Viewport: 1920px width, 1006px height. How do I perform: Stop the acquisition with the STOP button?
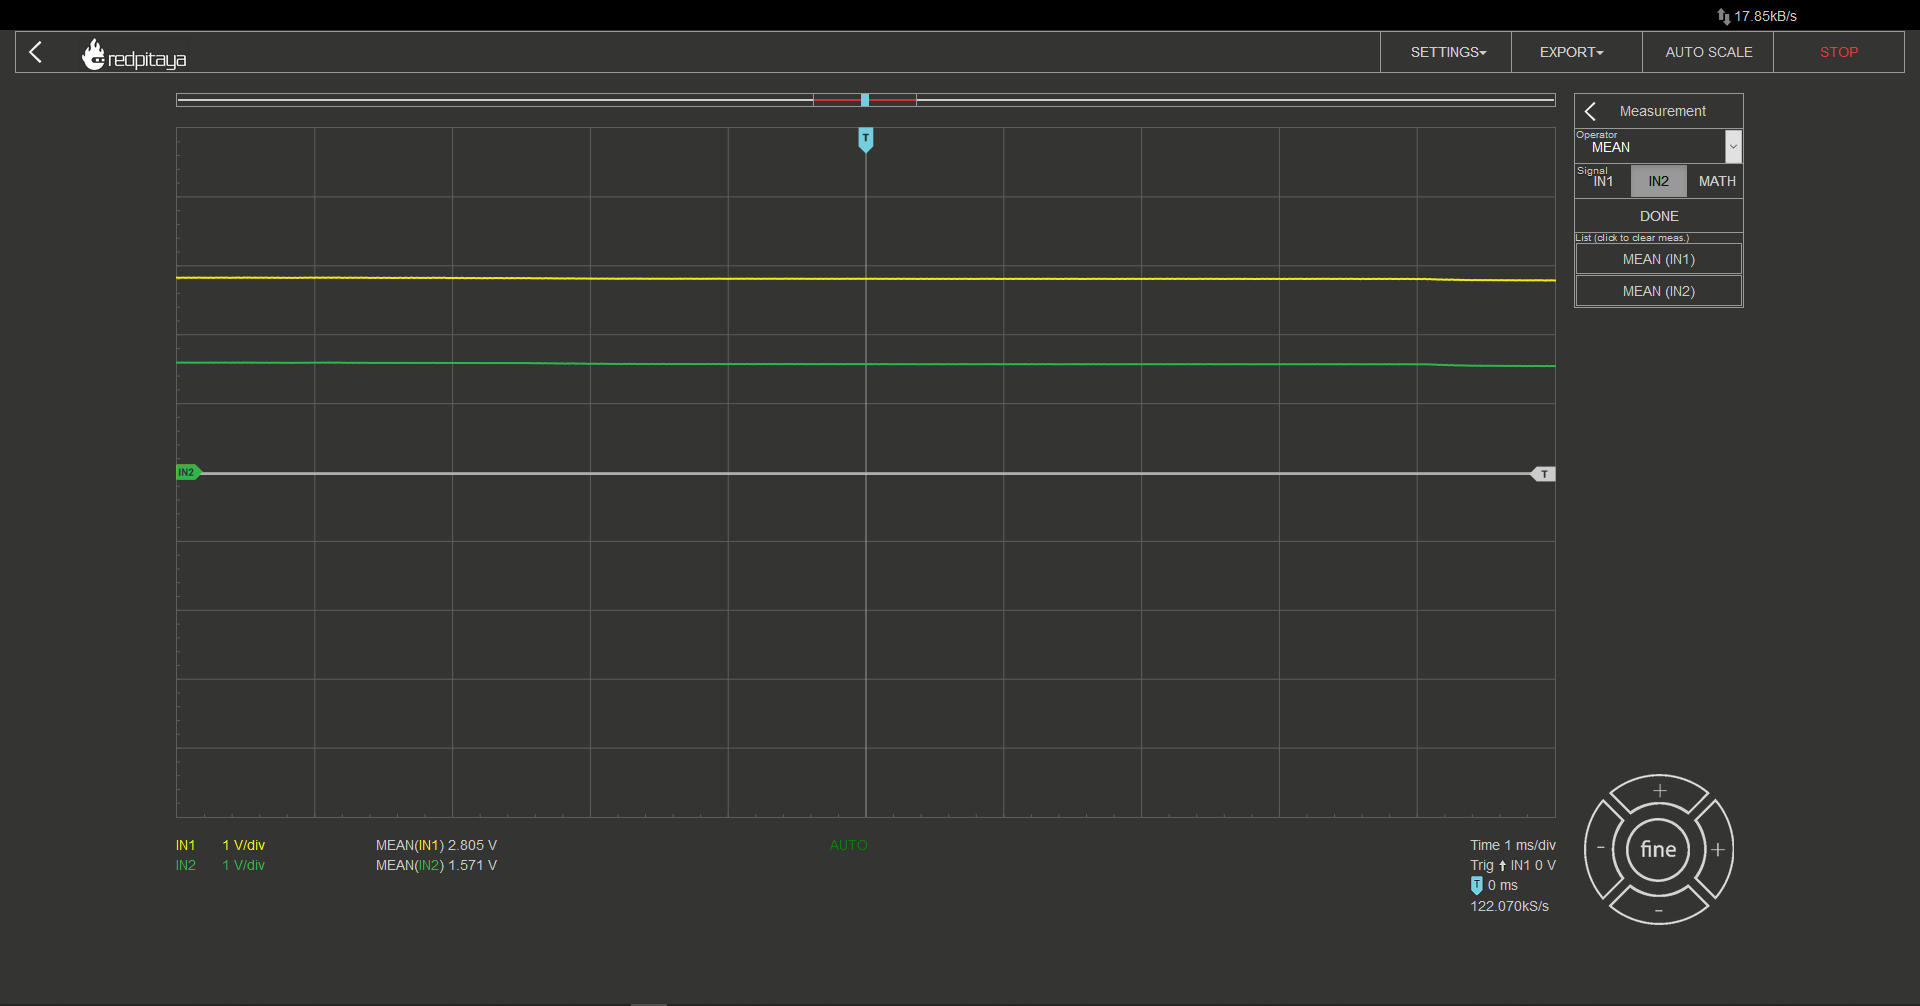pos(1838,52)
